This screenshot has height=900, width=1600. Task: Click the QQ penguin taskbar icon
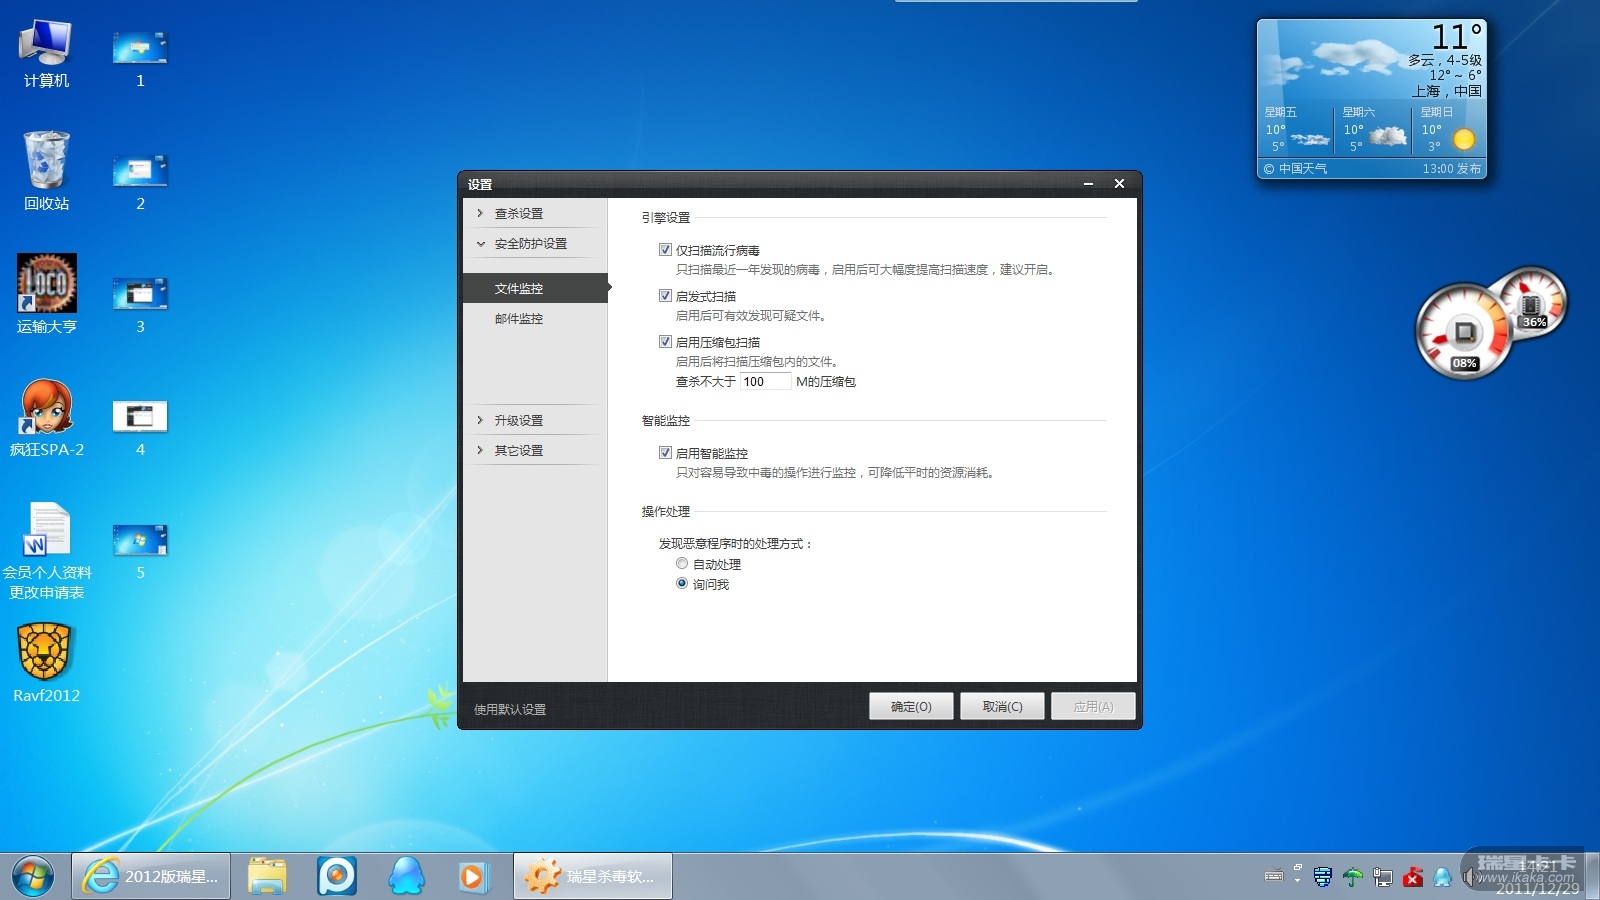pyautogui.click(x=406, y=876)
